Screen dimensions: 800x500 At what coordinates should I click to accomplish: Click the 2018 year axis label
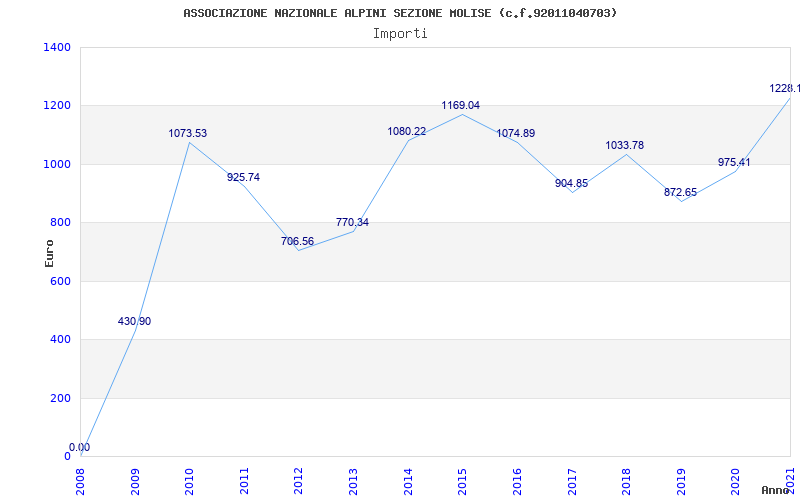[x=627, y=482]
